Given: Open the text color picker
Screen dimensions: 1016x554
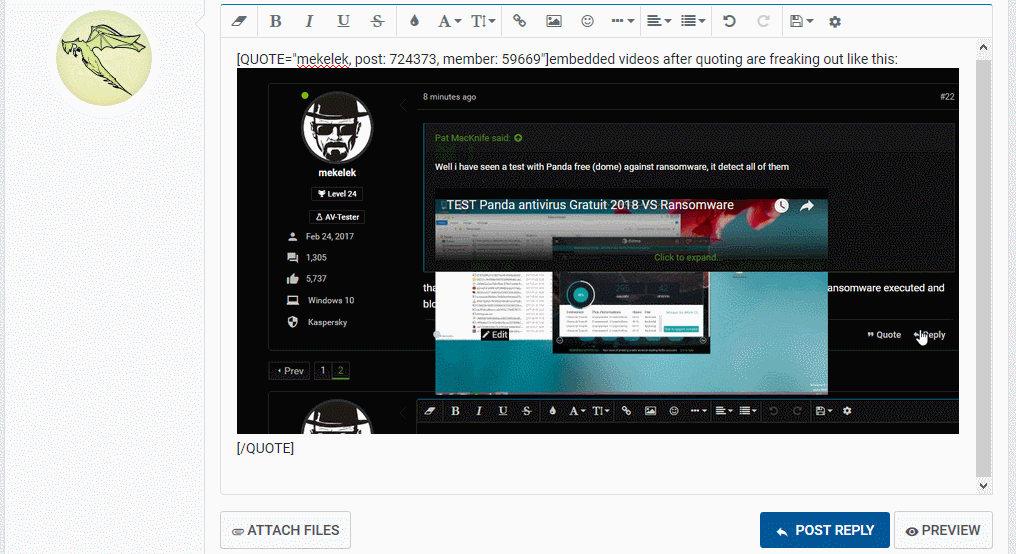Looking at the screenshot, I should [415, 21].
